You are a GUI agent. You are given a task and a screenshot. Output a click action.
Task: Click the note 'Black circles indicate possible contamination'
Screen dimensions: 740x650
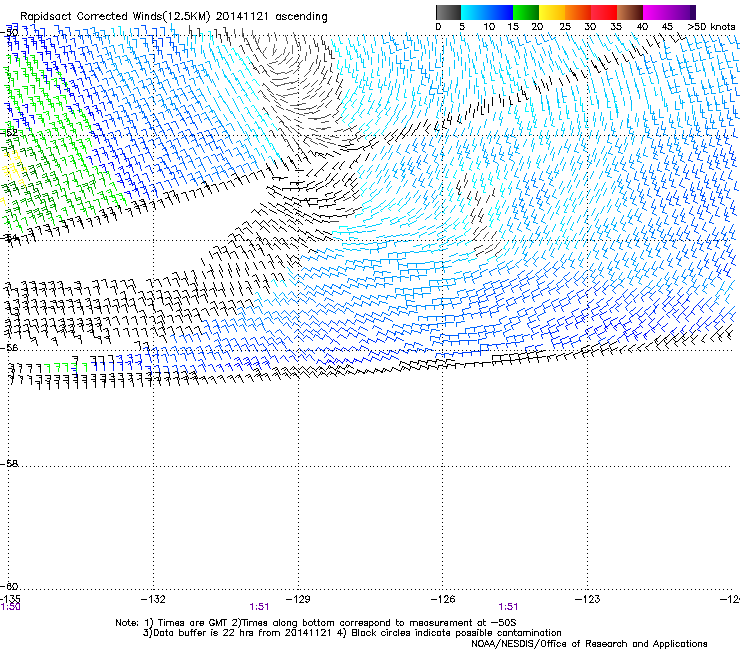point(456,633)
